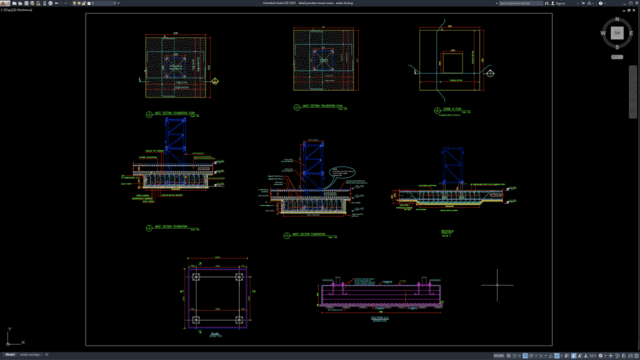Viewport: 640px width, 360px height.
Task: Open the Help question mark icon
Action: pyautogui.click(x=601, y=3)
